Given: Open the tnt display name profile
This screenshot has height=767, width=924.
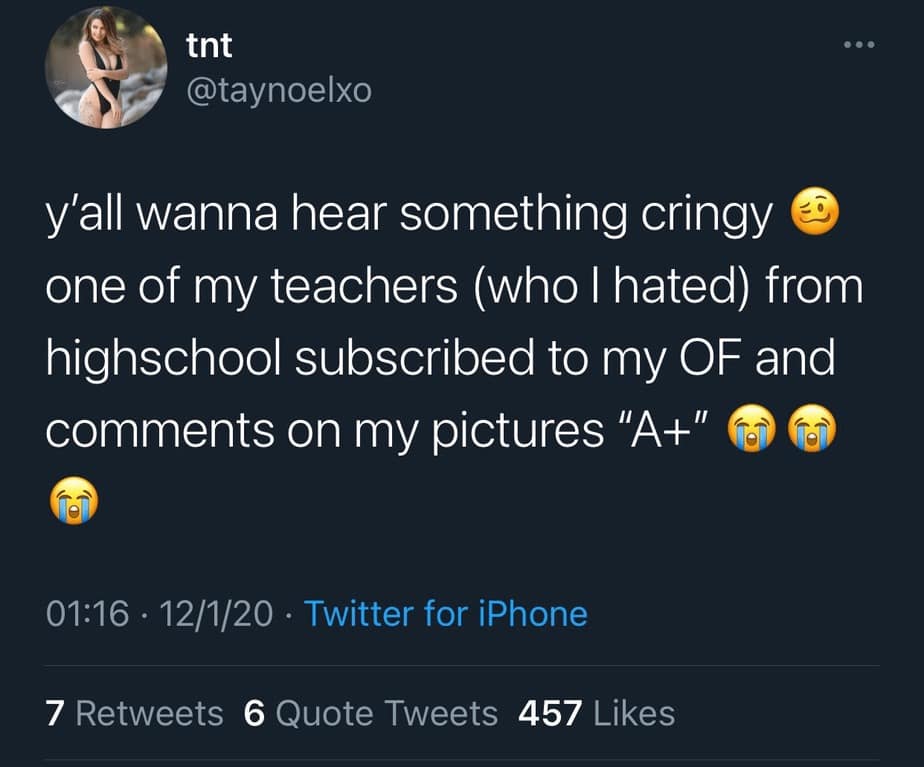Looking at the screenshot, I should (210, 46).
